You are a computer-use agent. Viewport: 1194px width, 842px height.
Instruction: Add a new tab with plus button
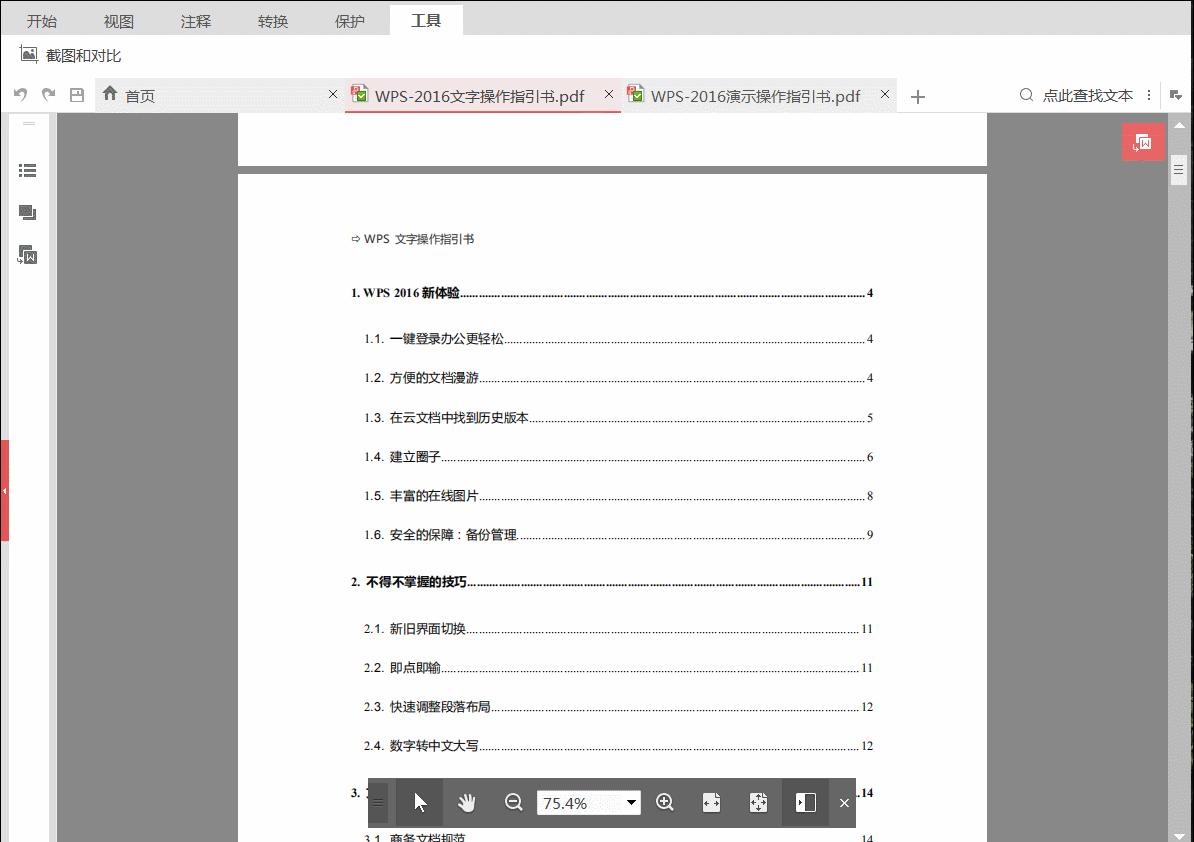[x=918, y=97]
